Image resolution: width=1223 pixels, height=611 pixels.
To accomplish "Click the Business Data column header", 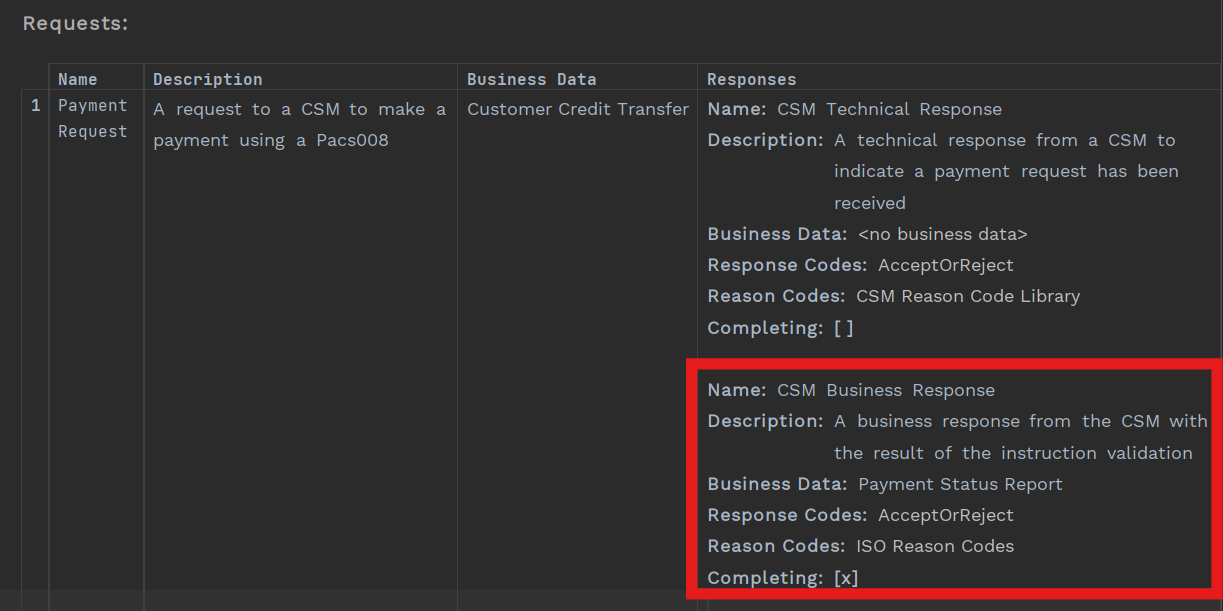I will tap(531, 79).
